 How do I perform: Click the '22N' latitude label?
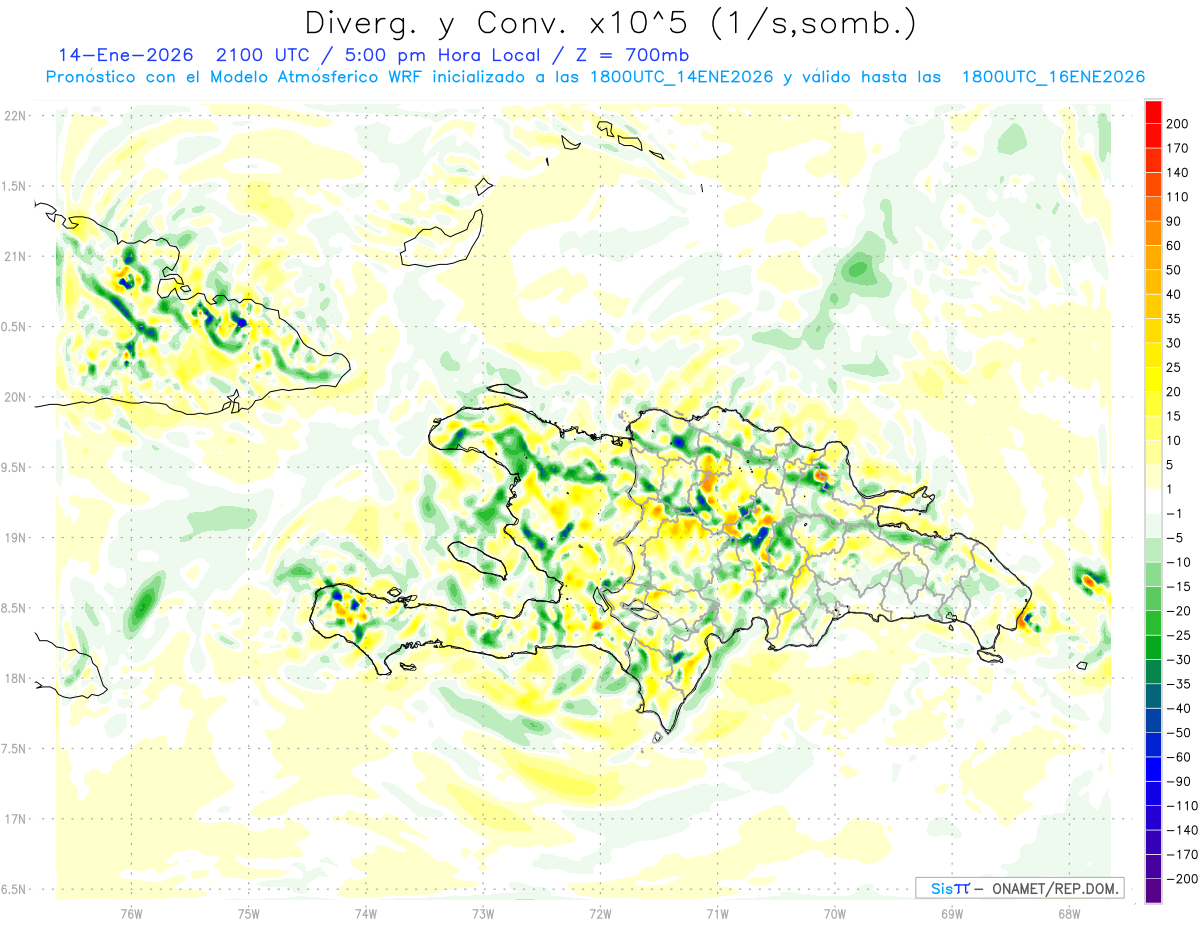pos(15,115)
